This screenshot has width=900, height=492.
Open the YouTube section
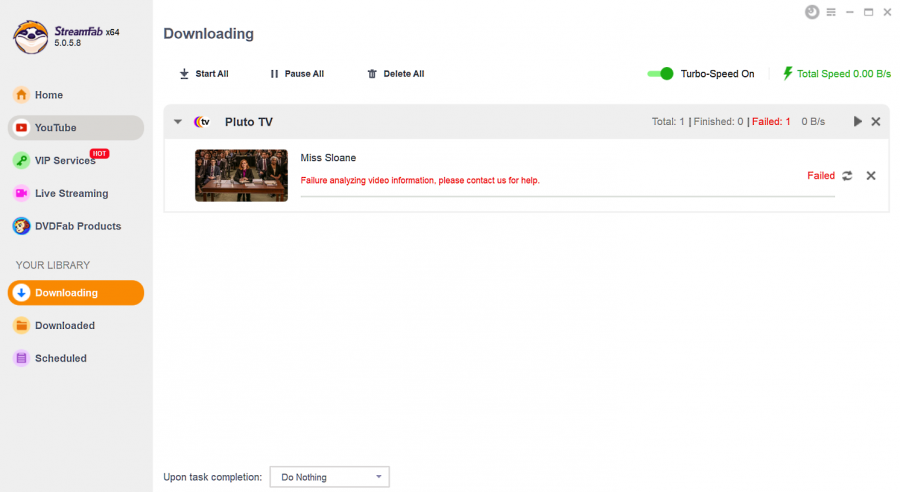click(x=76, y=127)
